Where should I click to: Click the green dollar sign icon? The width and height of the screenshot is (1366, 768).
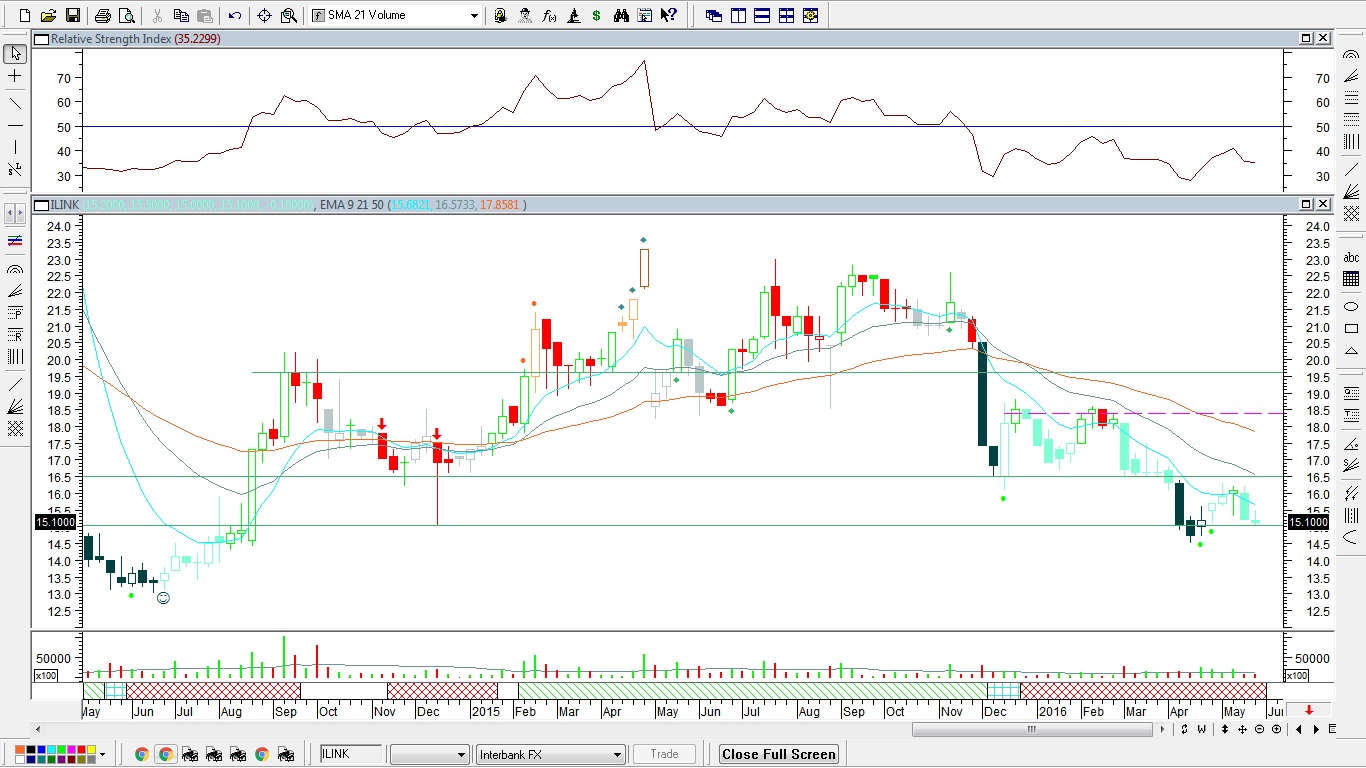click(596, 16)
